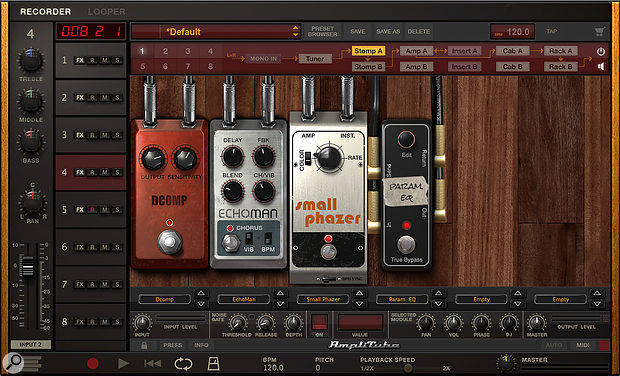The image size is (620, 376).
Task: Switch to the LOOPER tab
Action: click(x=106, y=12)
